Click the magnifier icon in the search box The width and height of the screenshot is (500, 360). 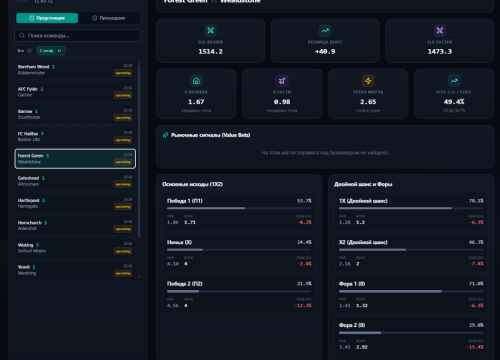[x=22, y=35]
